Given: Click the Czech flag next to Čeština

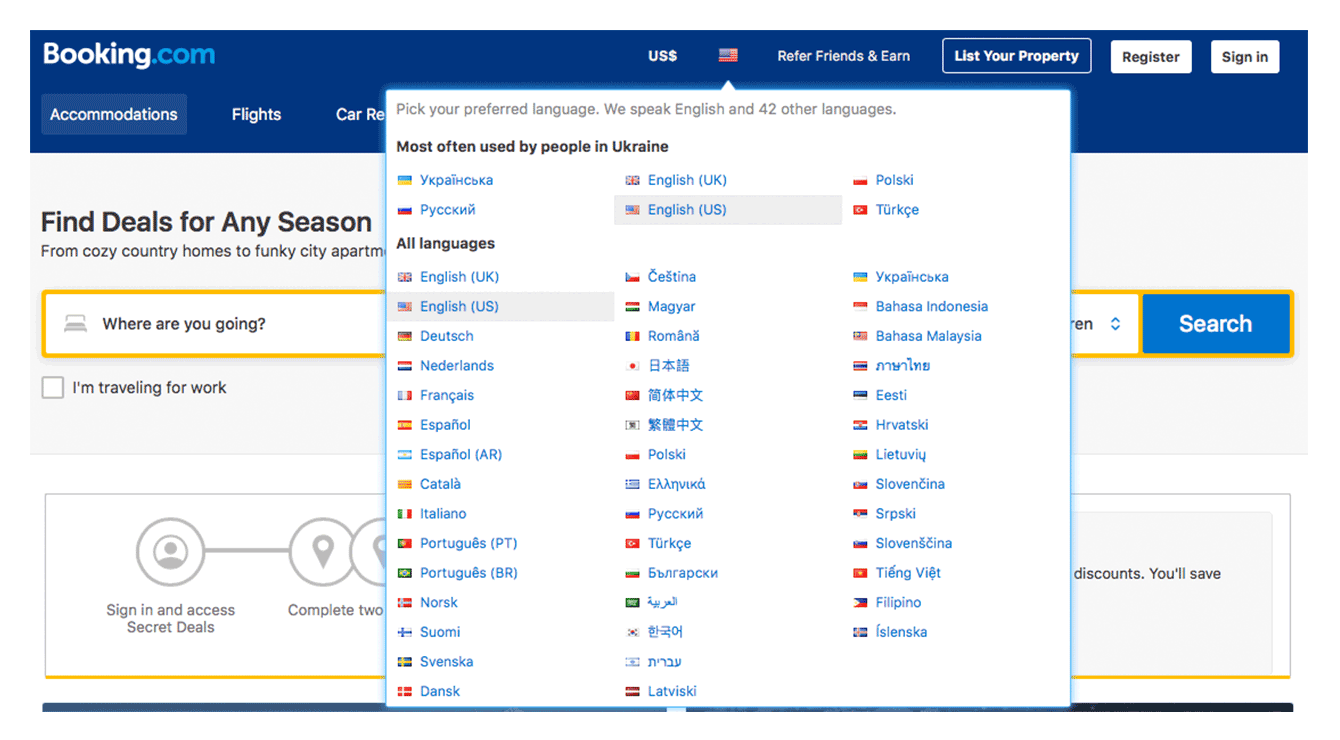Looking at the screenshot, I should 632,277.
